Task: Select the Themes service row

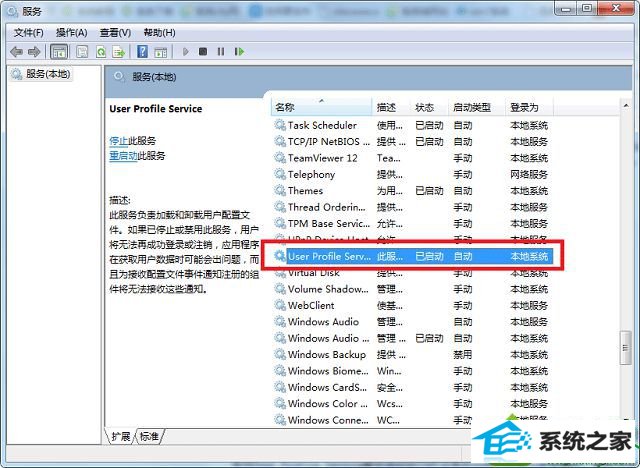Action: (x=412, y=191)
